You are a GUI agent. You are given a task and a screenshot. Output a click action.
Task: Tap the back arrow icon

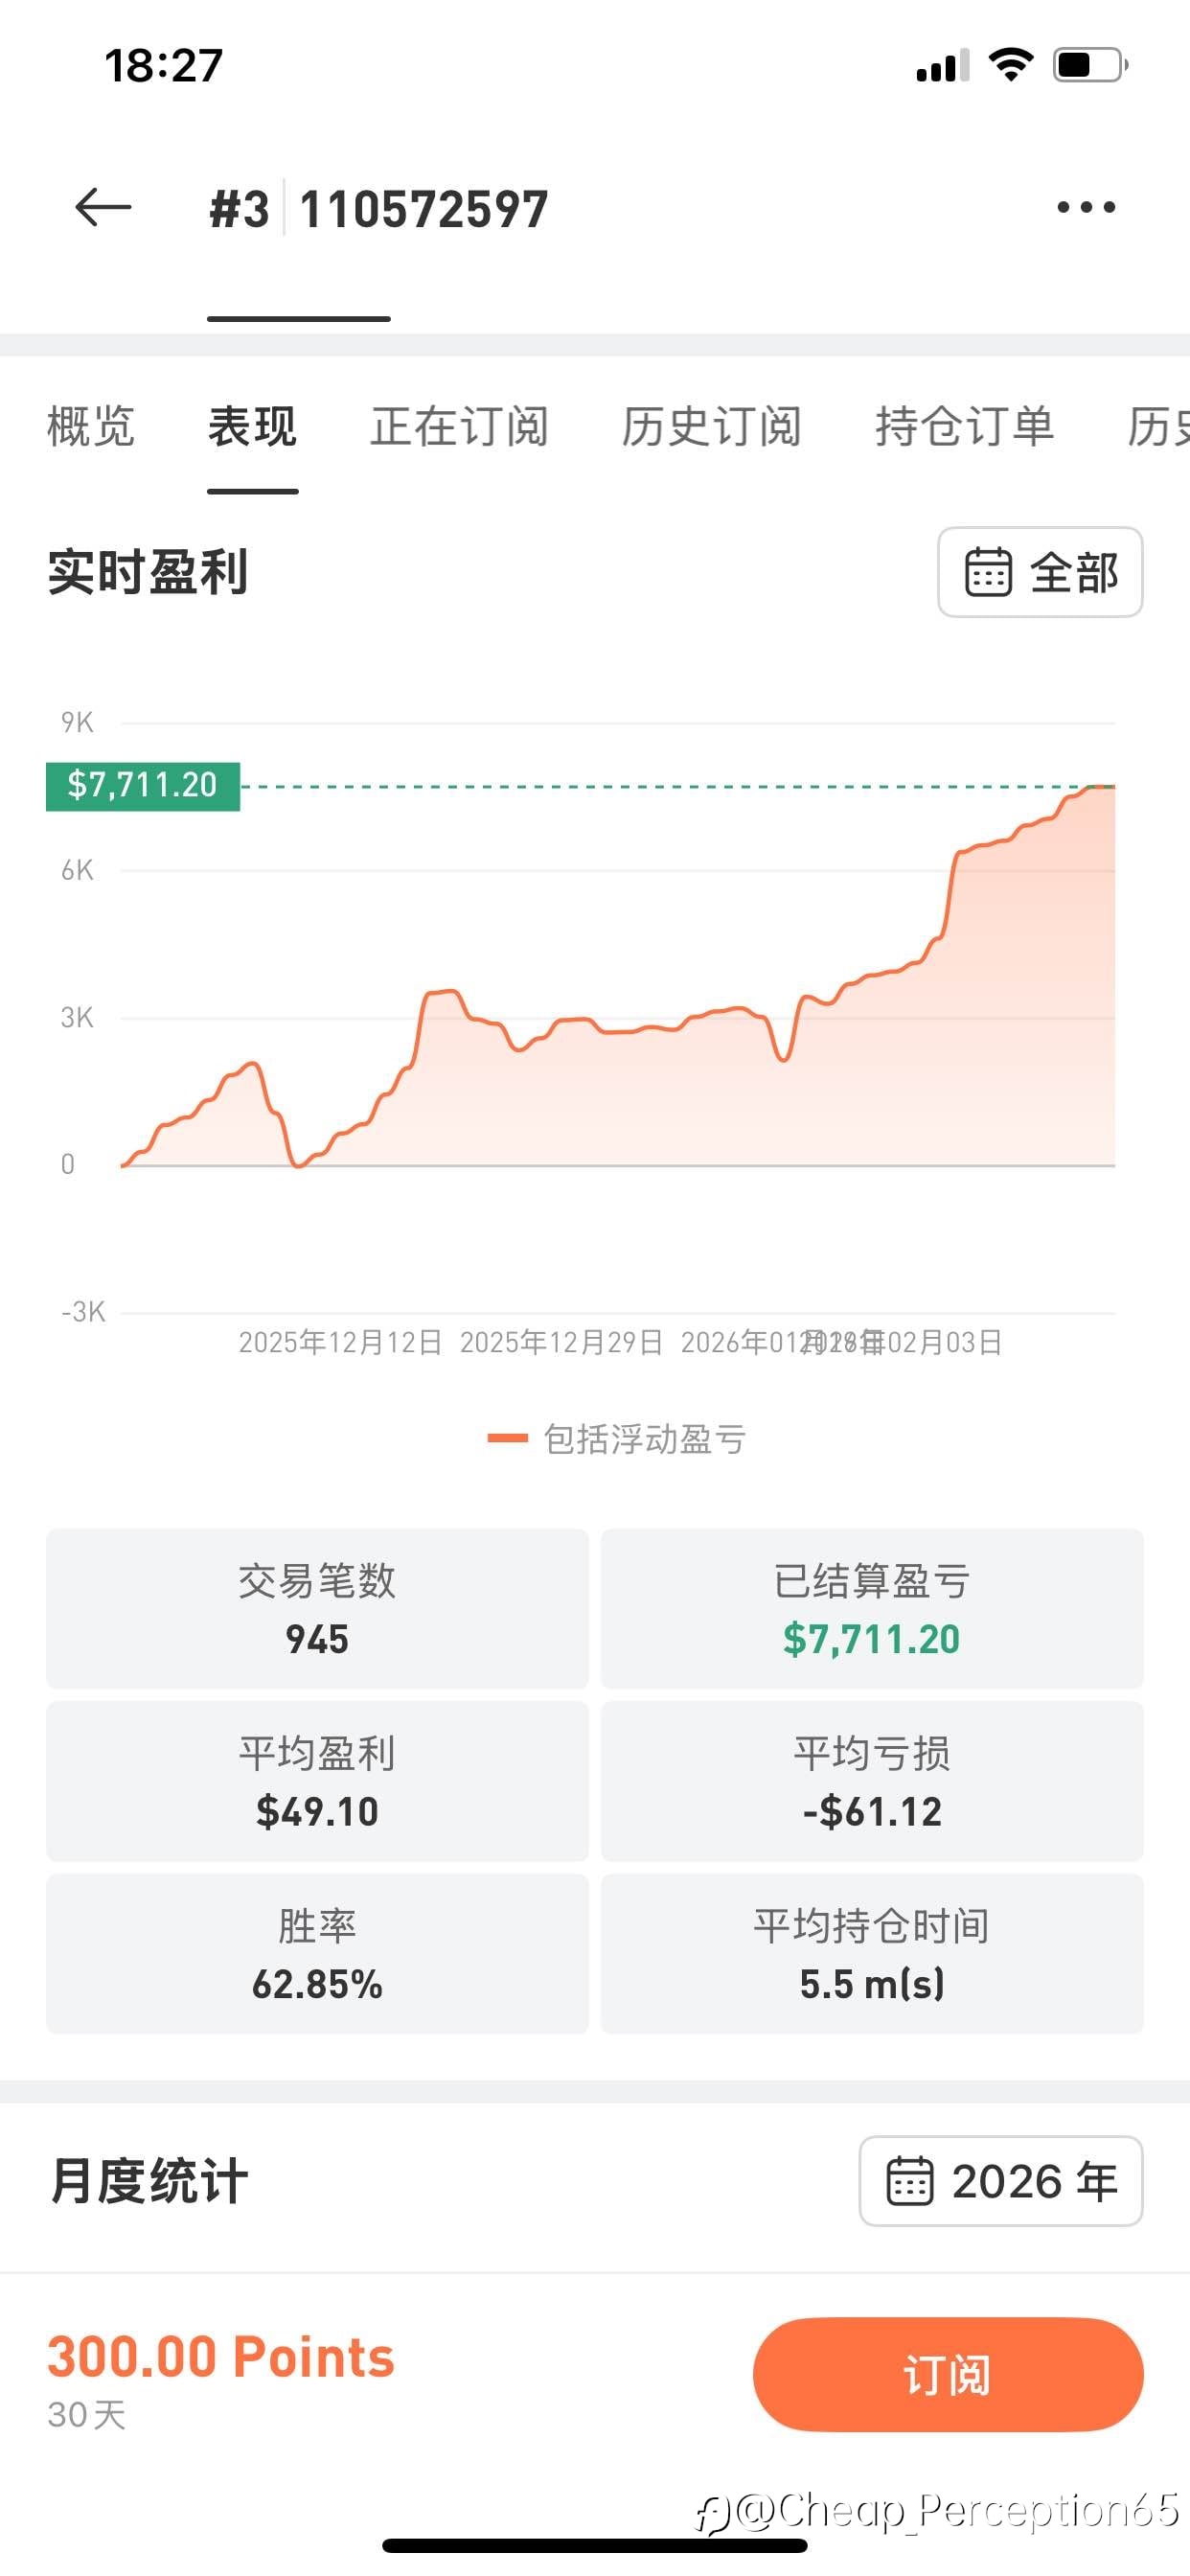tap(103, 208)
